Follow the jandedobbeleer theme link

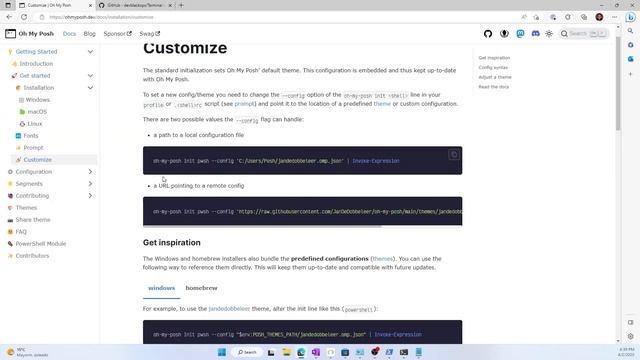(229, 309)
